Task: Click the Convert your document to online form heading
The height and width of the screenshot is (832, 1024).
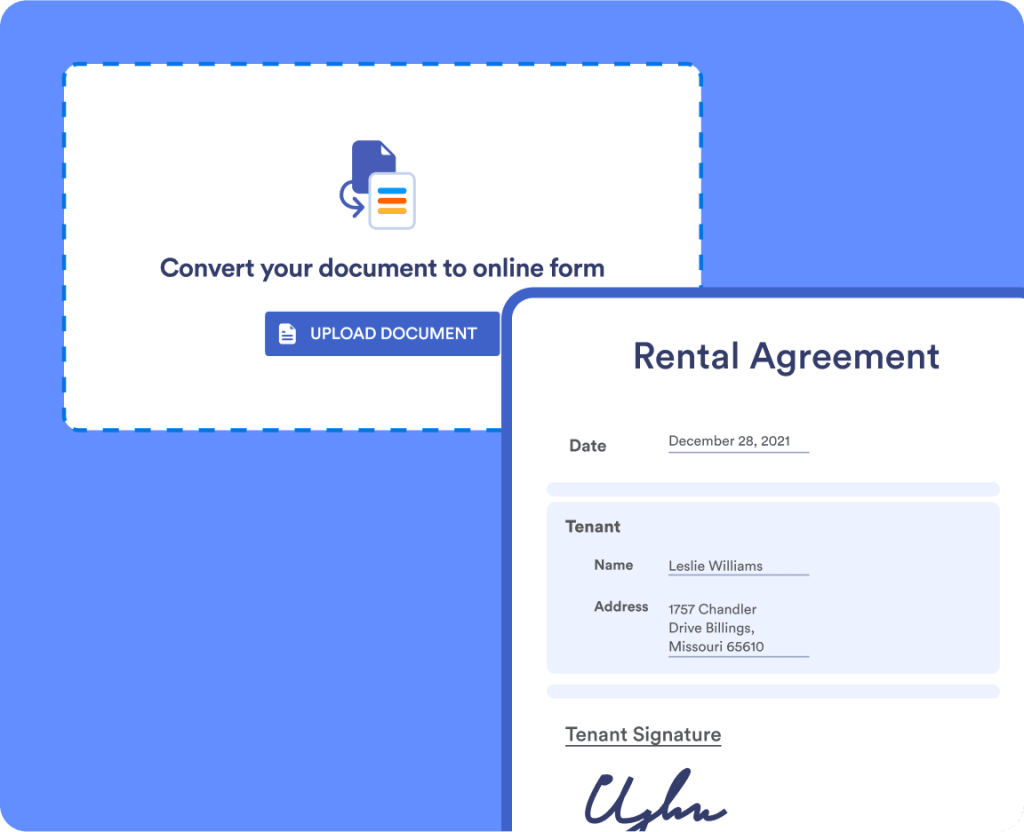Action: 381,268
